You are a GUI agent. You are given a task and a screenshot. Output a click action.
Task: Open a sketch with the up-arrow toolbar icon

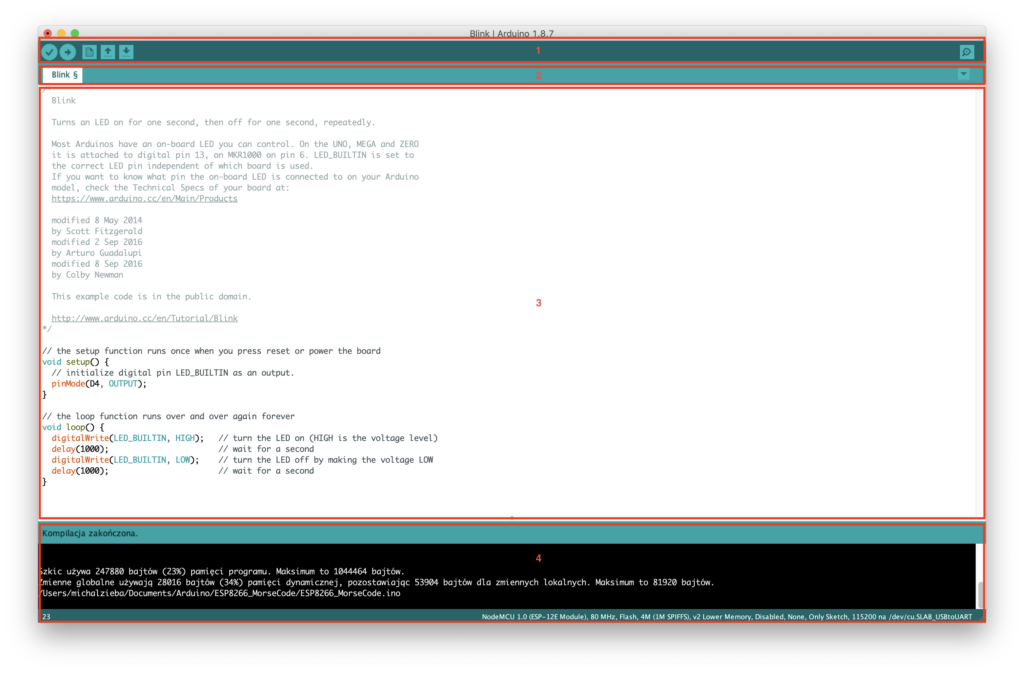pos(106,51)
